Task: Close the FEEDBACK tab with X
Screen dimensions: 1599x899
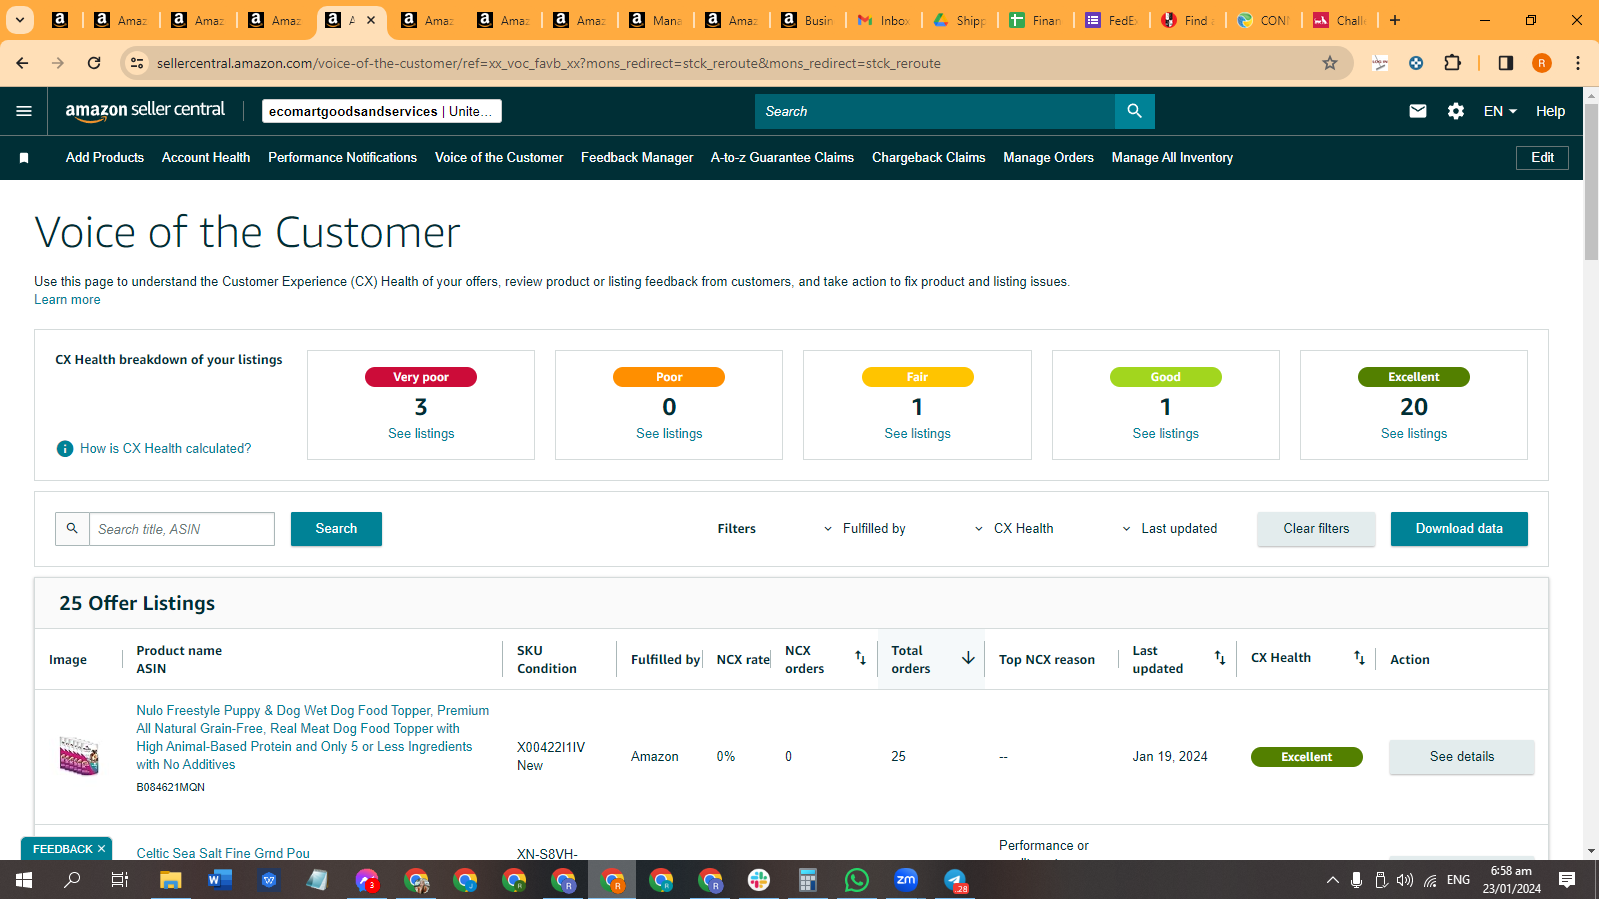Action: pos(101,849)
